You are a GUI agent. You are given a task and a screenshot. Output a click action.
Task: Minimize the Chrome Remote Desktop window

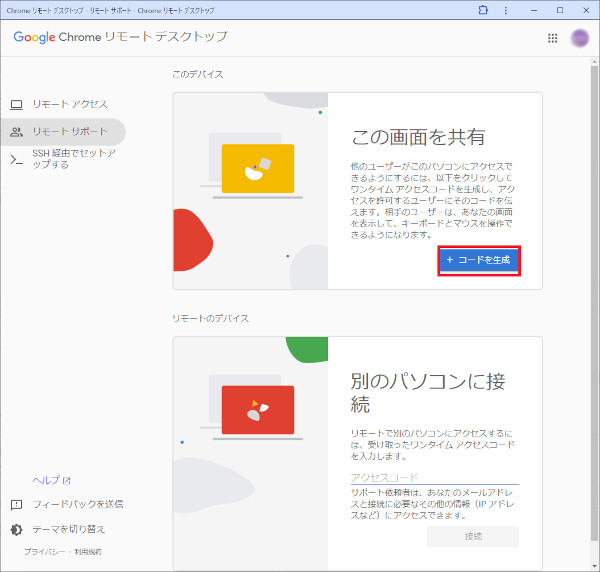[x=534, y=10]
